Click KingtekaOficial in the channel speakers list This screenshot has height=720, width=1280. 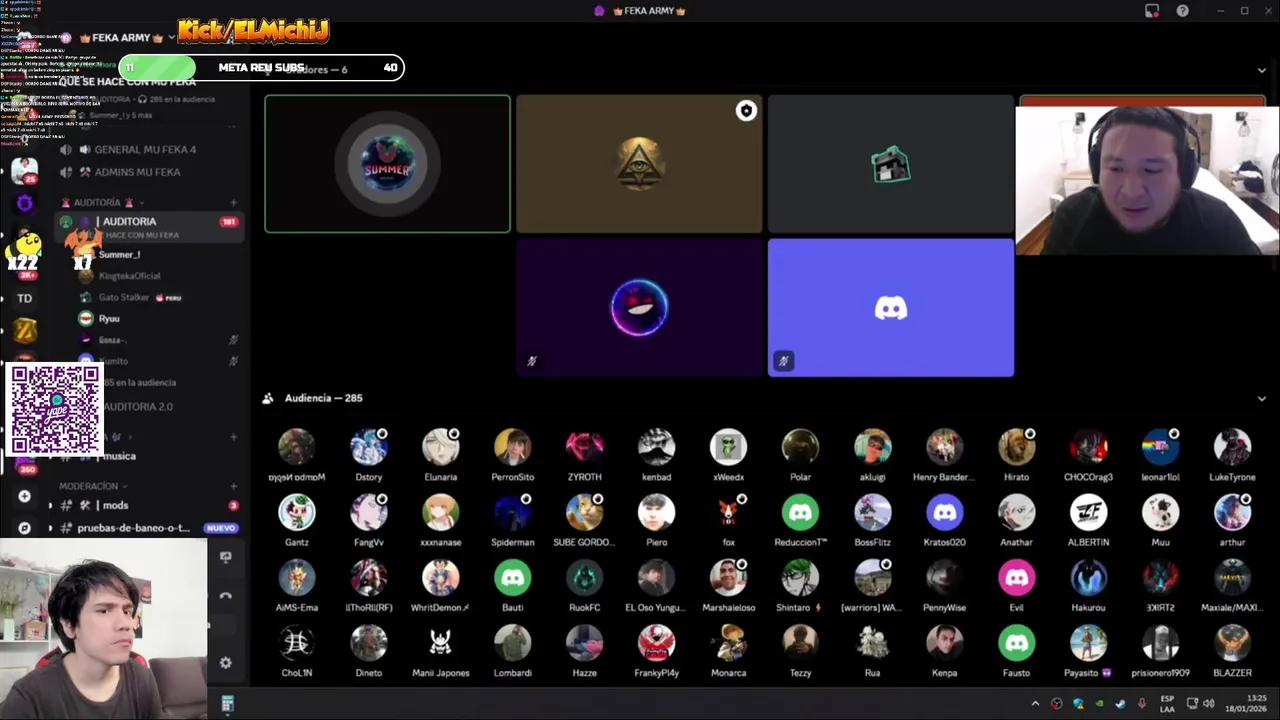(129, 276)
